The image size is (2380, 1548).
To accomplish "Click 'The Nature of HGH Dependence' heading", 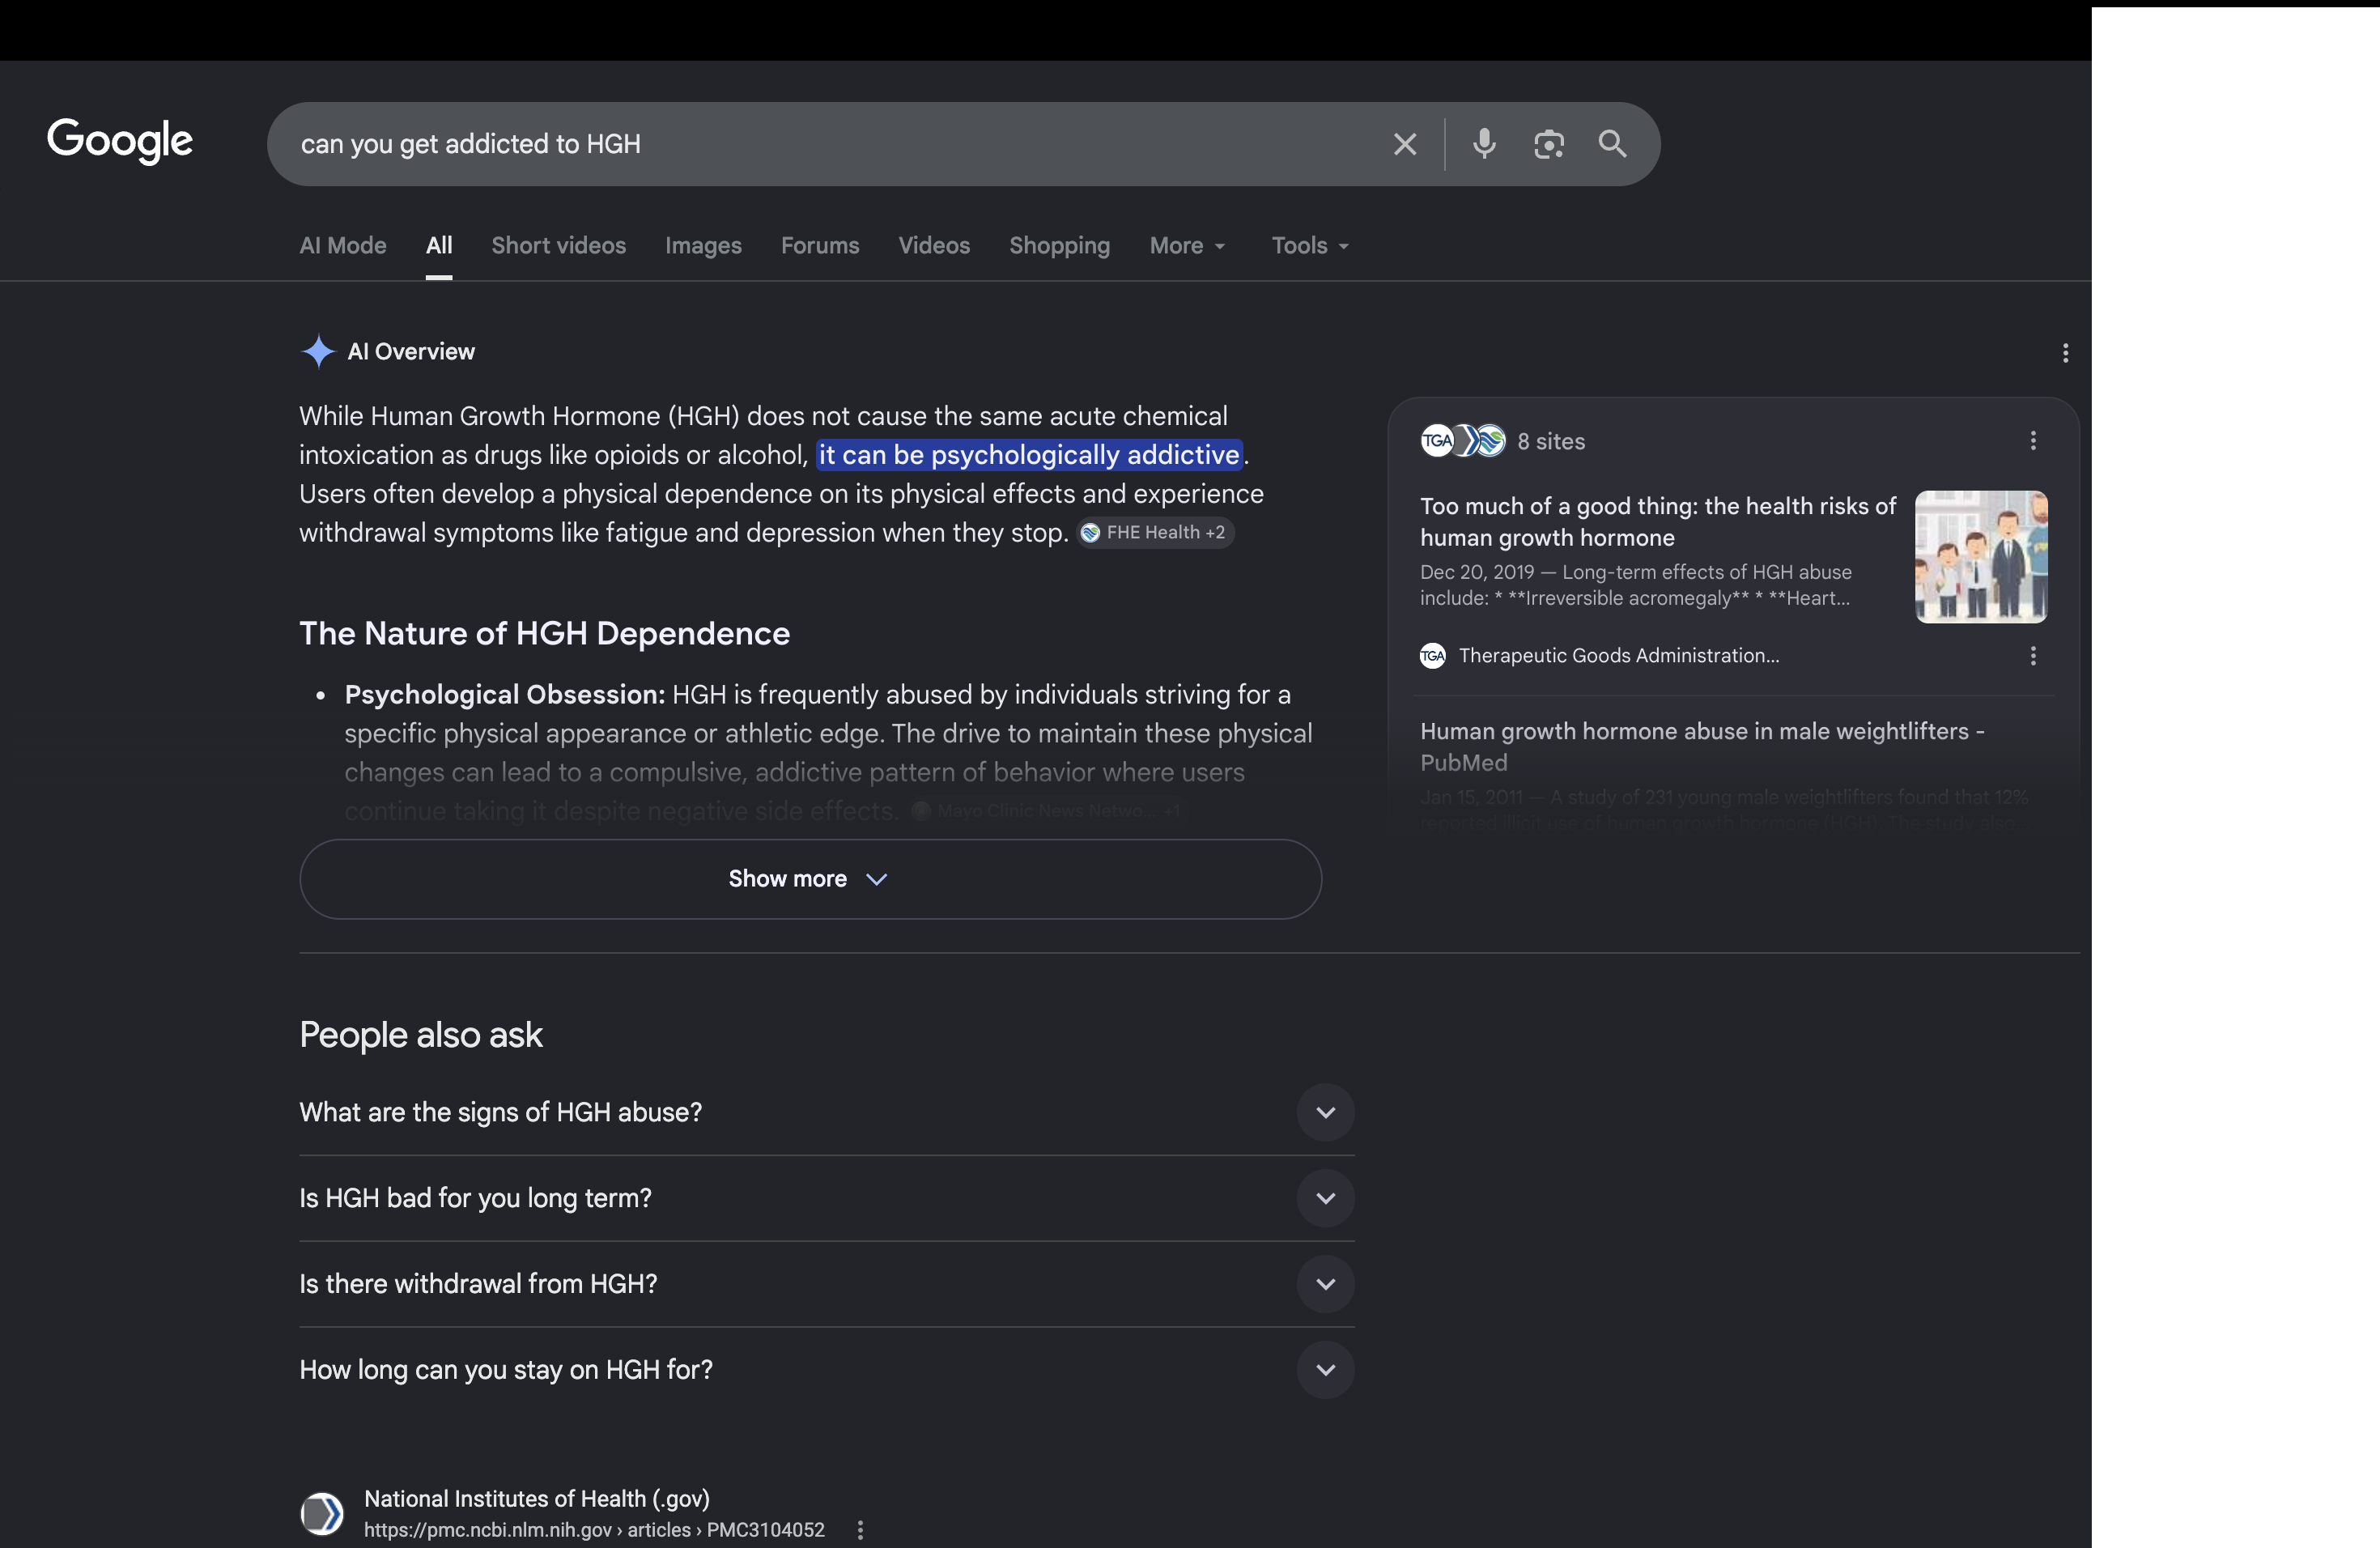I will pyautogui.click(x=545, y=633).
